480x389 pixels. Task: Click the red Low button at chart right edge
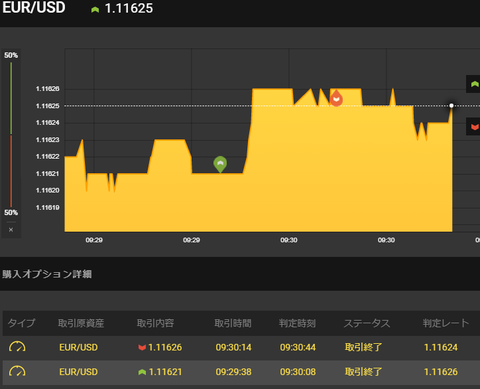pyautogui.click(x=473, y=127)
